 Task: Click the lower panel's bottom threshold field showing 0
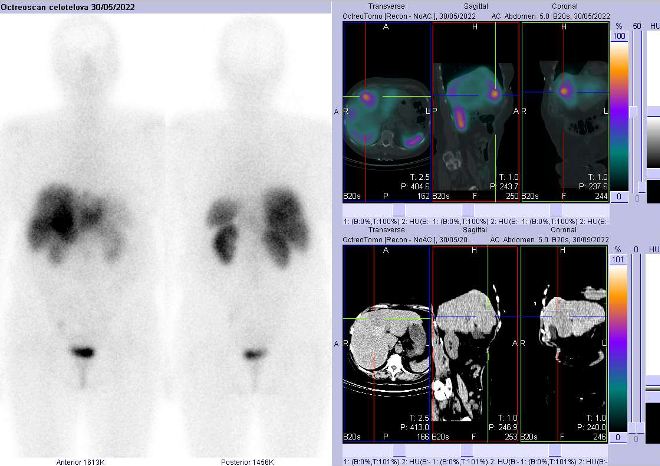click(x=618, y=437)
